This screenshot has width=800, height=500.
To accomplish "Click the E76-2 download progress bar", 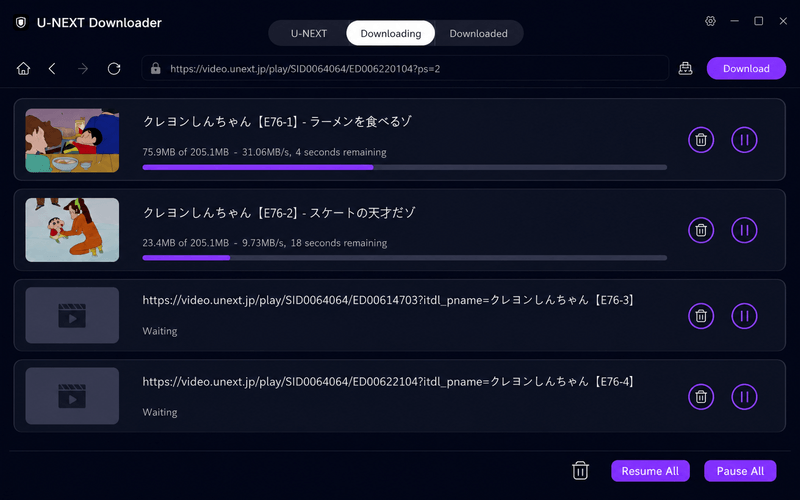I will pyautogui.click(x=405, y=258).
